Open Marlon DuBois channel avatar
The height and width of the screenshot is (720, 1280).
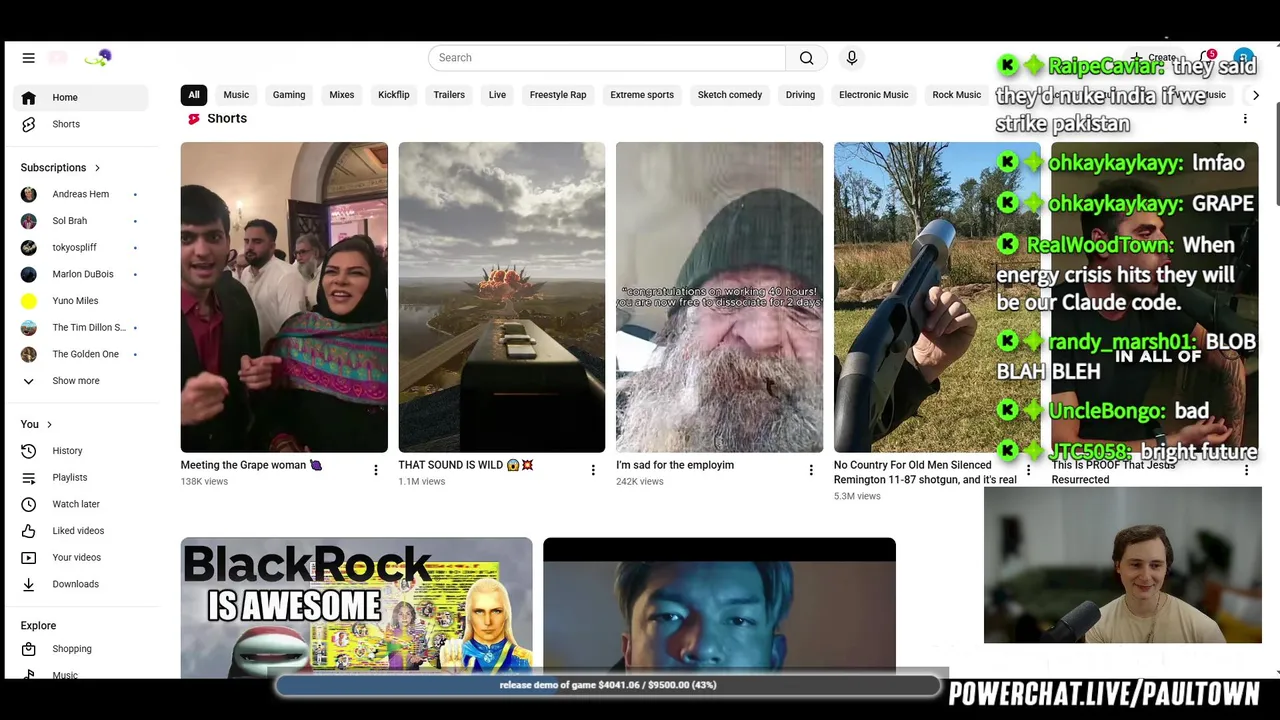pos(28,274)
